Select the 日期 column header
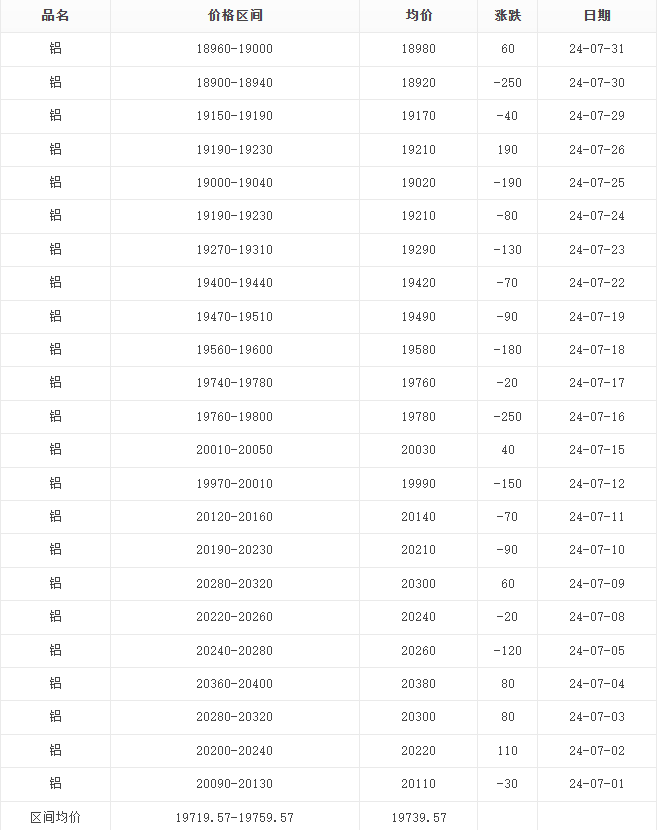Image resolution: width=661 pixels, height=830 pixels. [596, 16]
